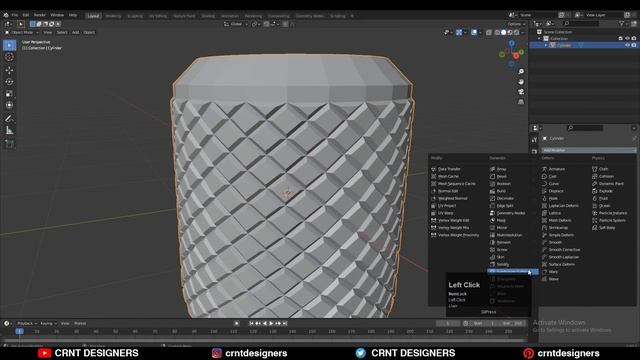The height and width of the screenshot is (360, 640).
Task: Select the Scale tool in the left toolbar
Action: coord(9,93)
